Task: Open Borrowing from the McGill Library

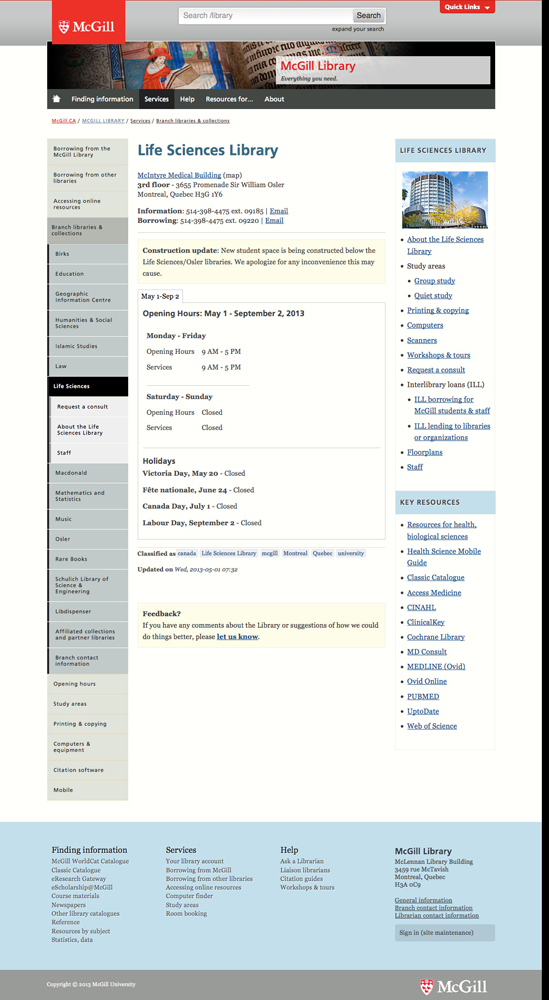Action: 87,152
